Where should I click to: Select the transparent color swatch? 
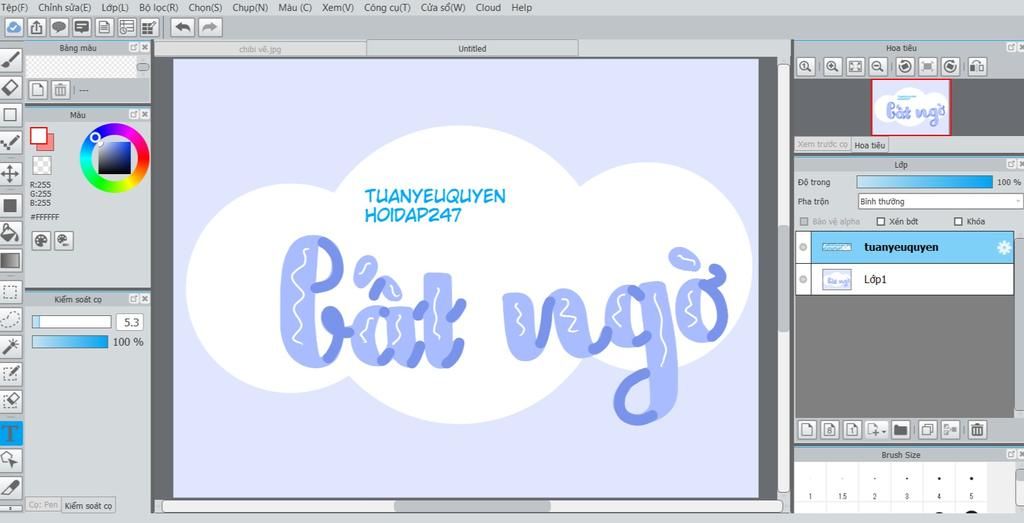42,165
